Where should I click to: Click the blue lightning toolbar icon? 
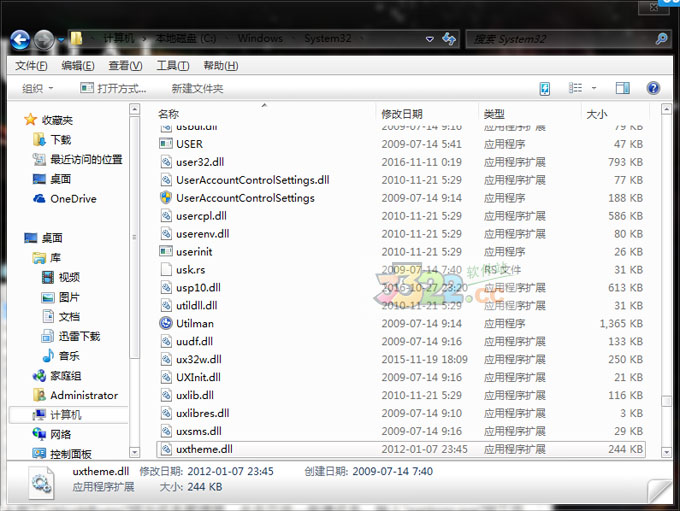[x=545, y=88]
